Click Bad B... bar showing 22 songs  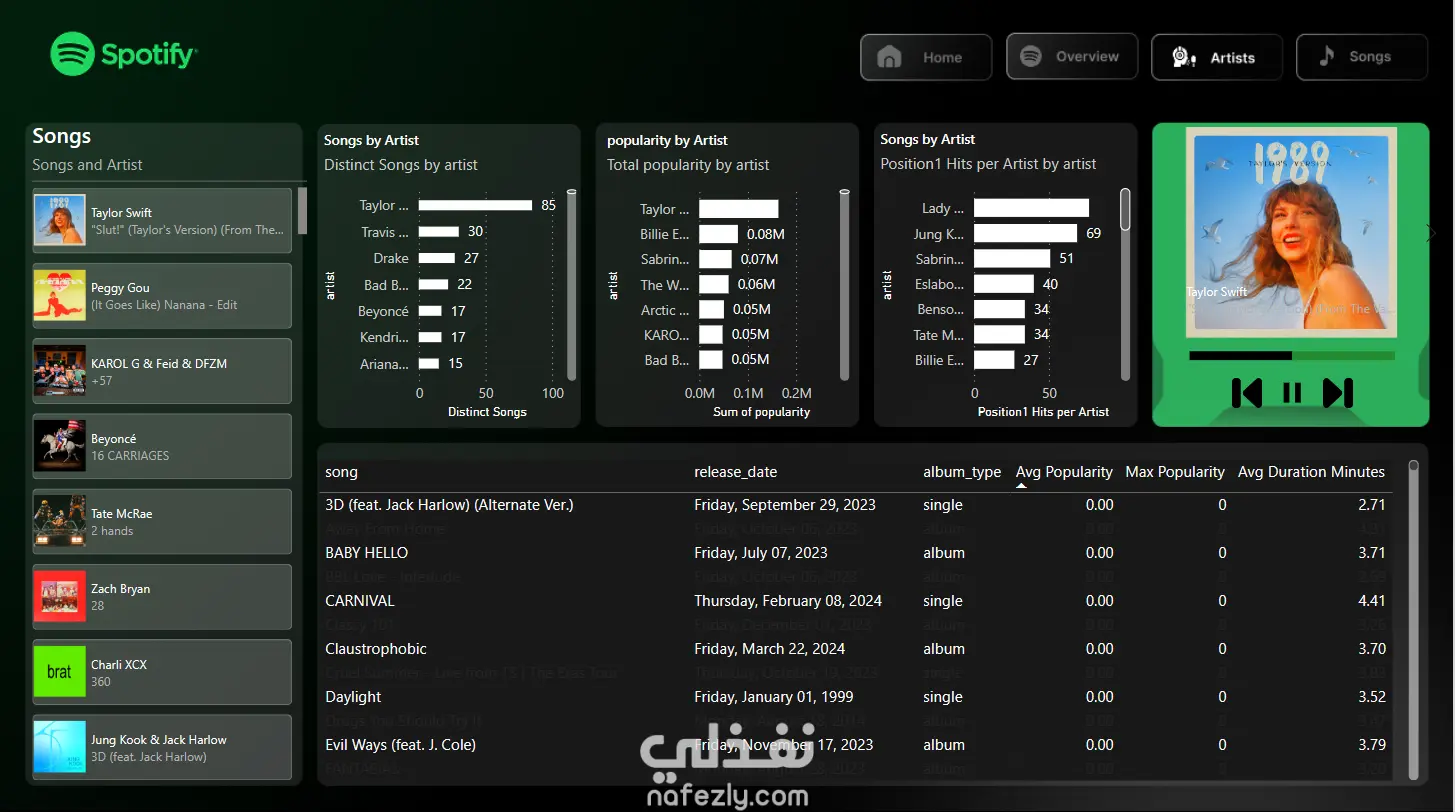434,285
